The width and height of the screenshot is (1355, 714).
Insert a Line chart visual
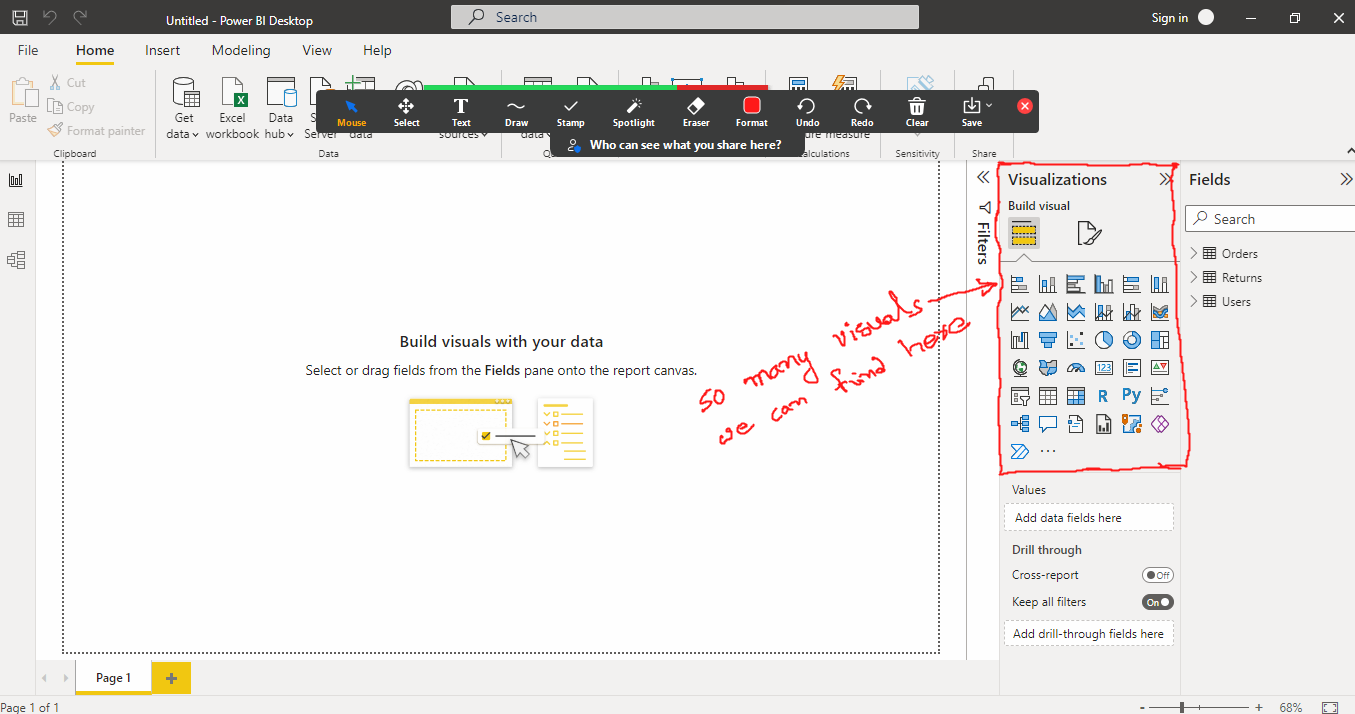[1019, 313]
